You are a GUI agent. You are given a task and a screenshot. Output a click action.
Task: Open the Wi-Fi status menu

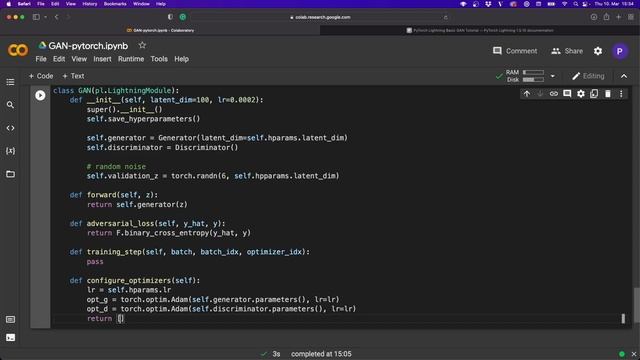click(564, 4)
